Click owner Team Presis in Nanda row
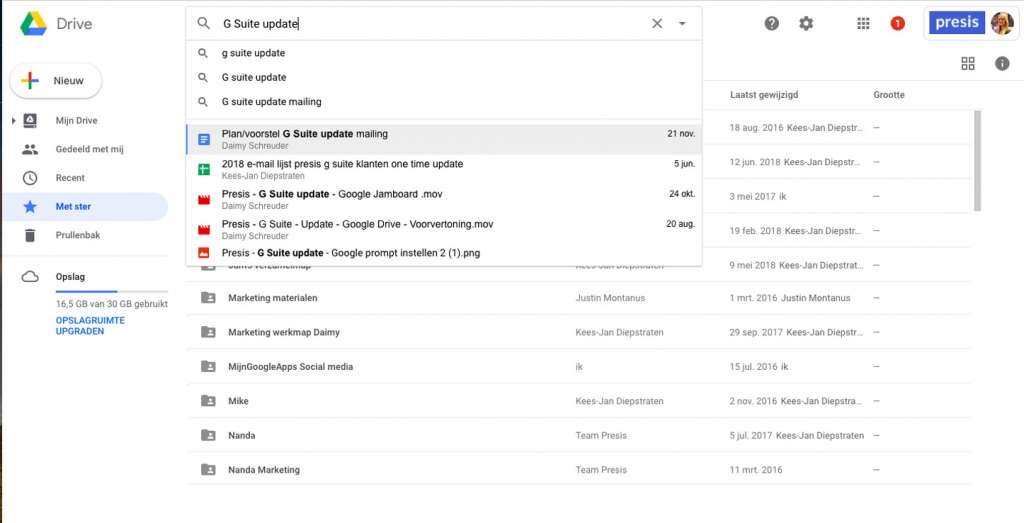 pyautogui.click(x=601, y=436)
